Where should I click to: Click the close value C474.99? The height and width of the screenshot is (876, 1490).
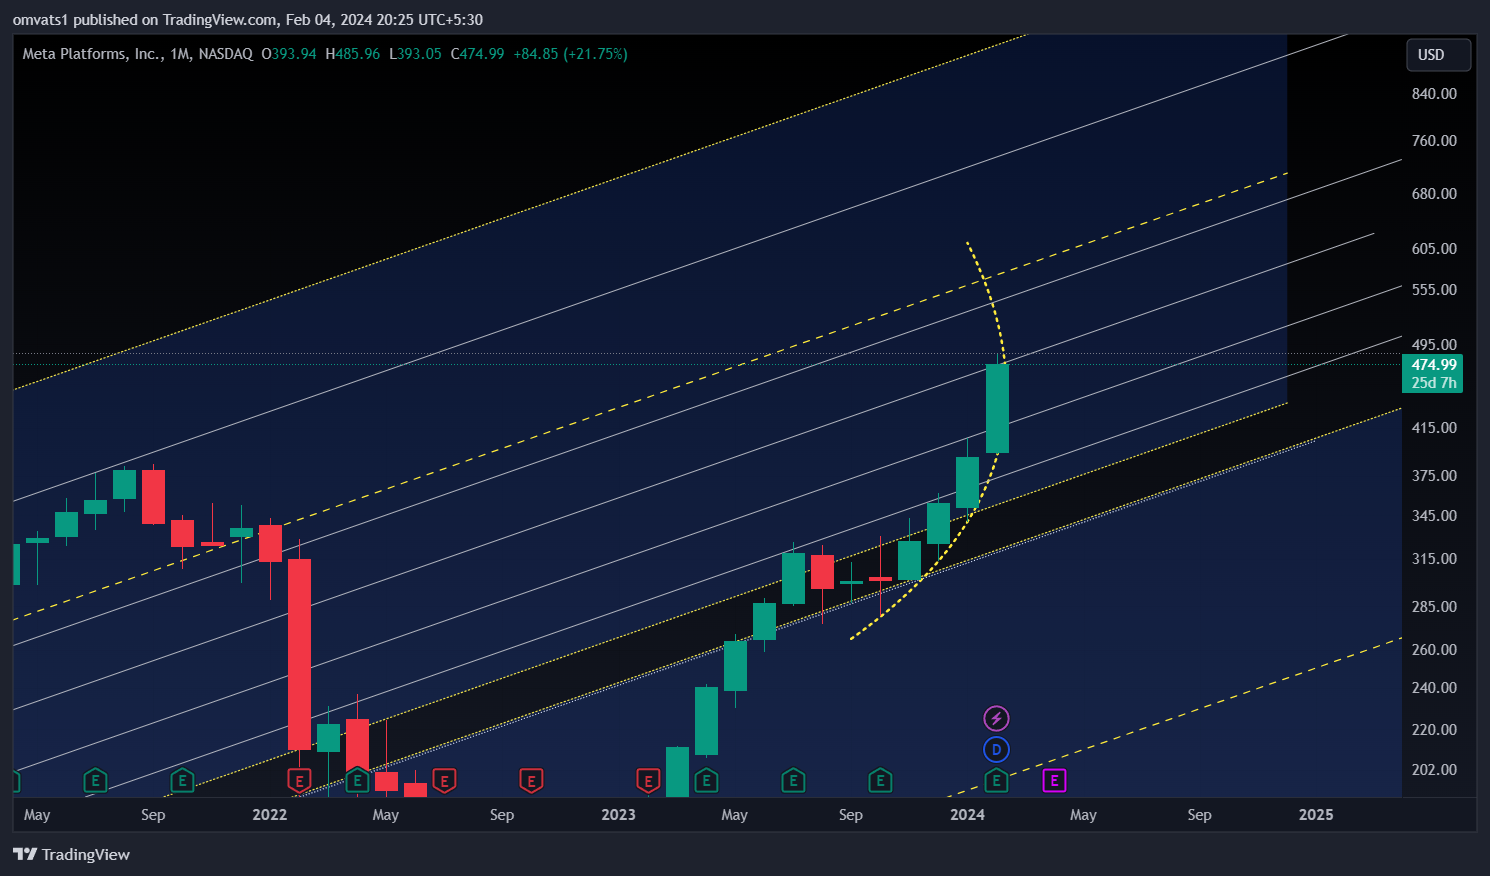pyautogui.click(x=477, y=54)
